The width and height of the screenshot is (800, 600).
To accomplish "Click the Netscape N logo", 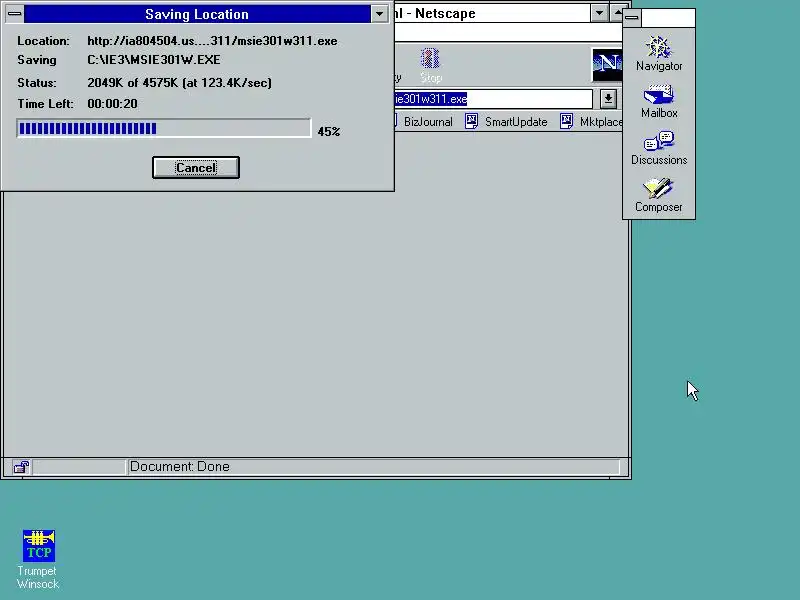I will 607,64.
